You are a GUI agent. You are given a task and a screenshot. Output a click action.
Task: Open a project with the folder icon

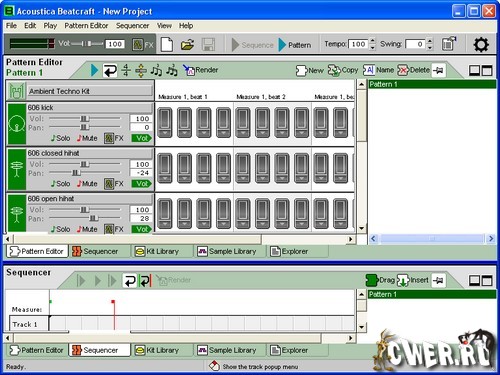(x=187, y=44)
